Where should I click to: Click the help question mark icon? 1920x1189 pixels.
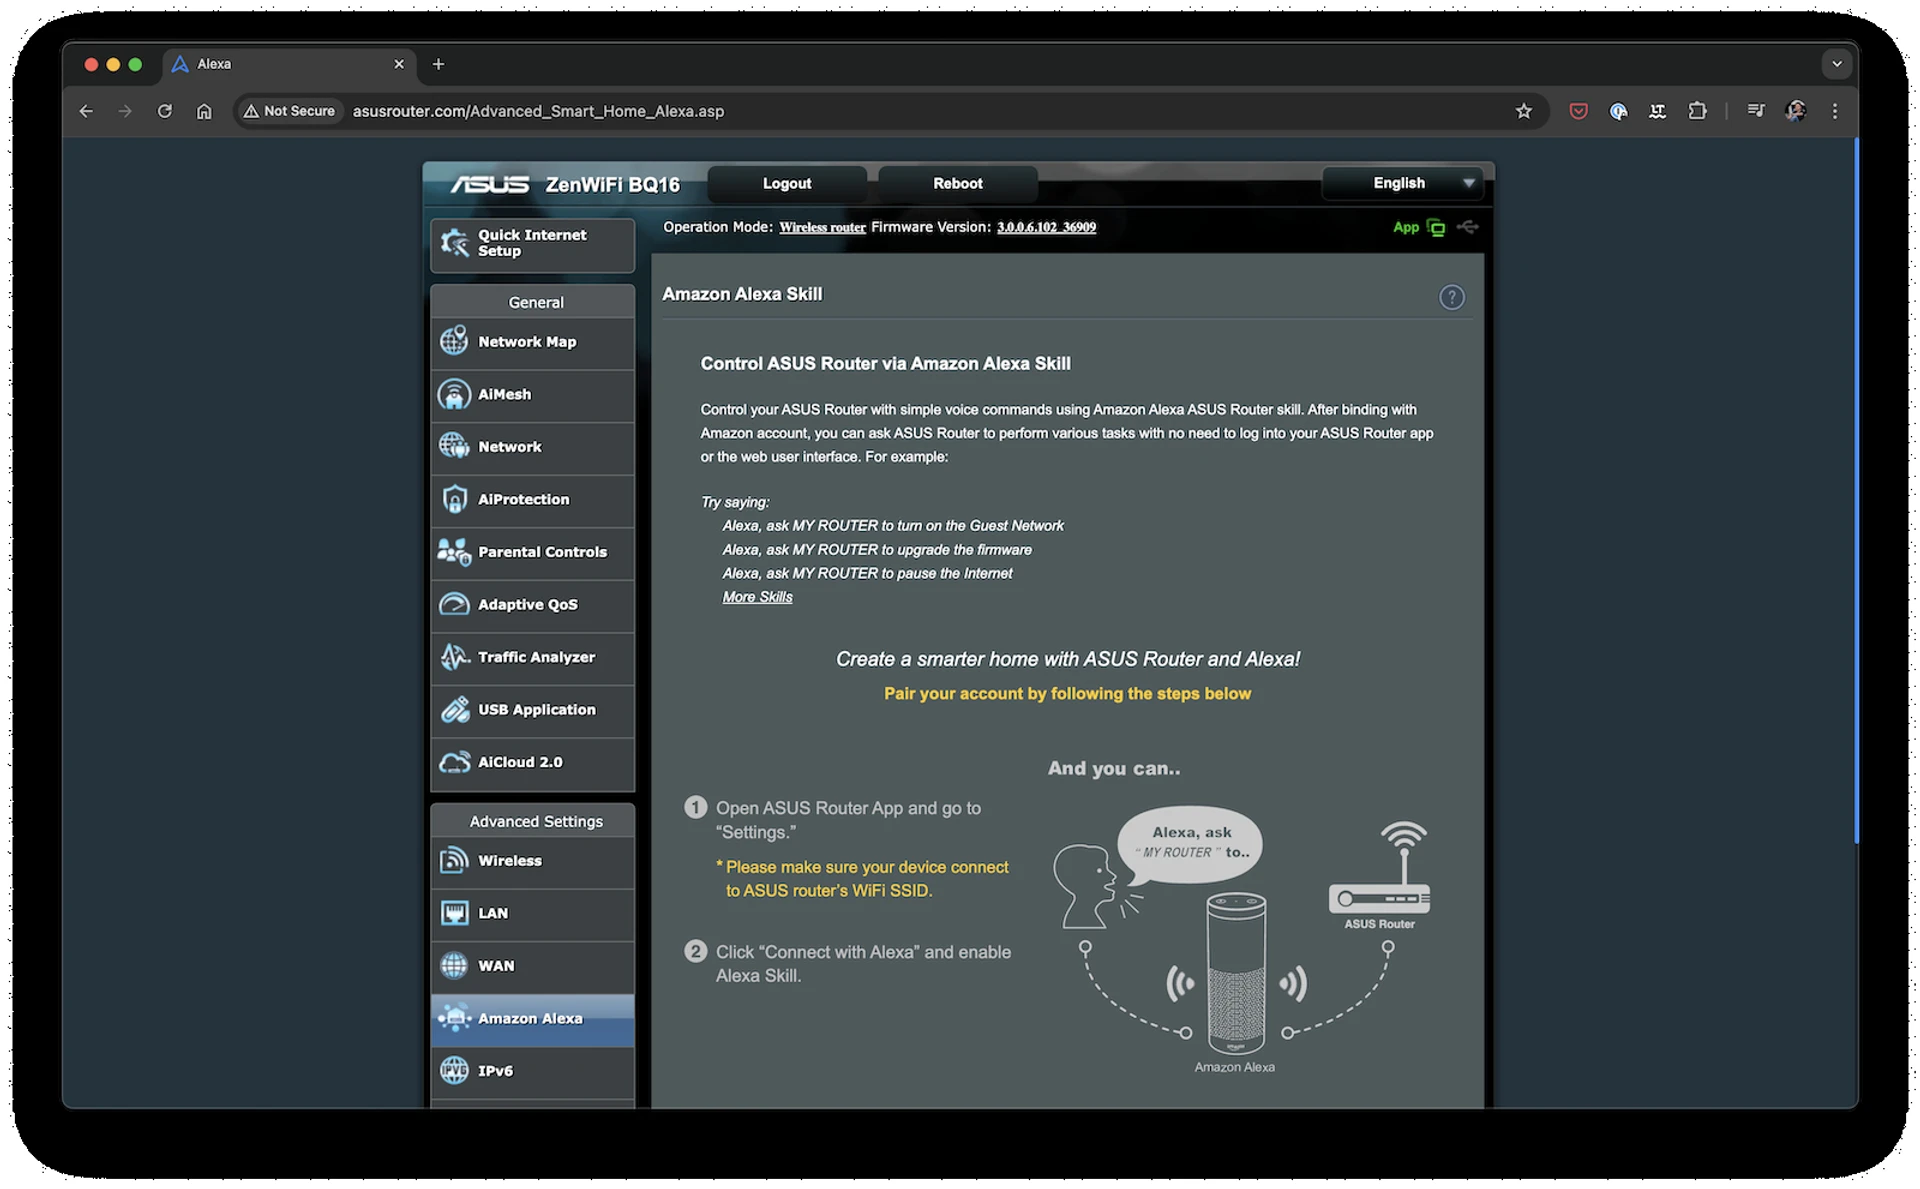coord(1451,297)
